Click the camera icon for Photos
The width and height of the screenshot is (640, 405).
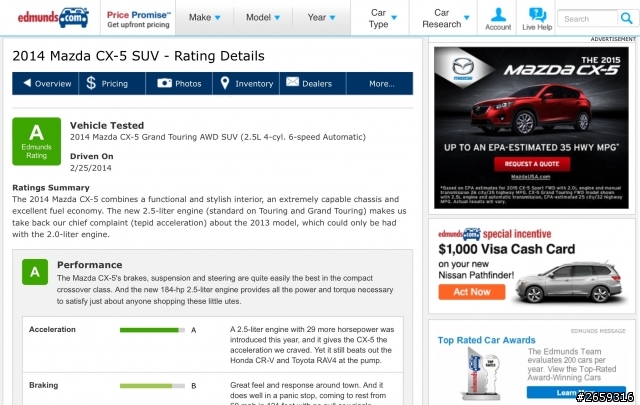pos(164,83)
